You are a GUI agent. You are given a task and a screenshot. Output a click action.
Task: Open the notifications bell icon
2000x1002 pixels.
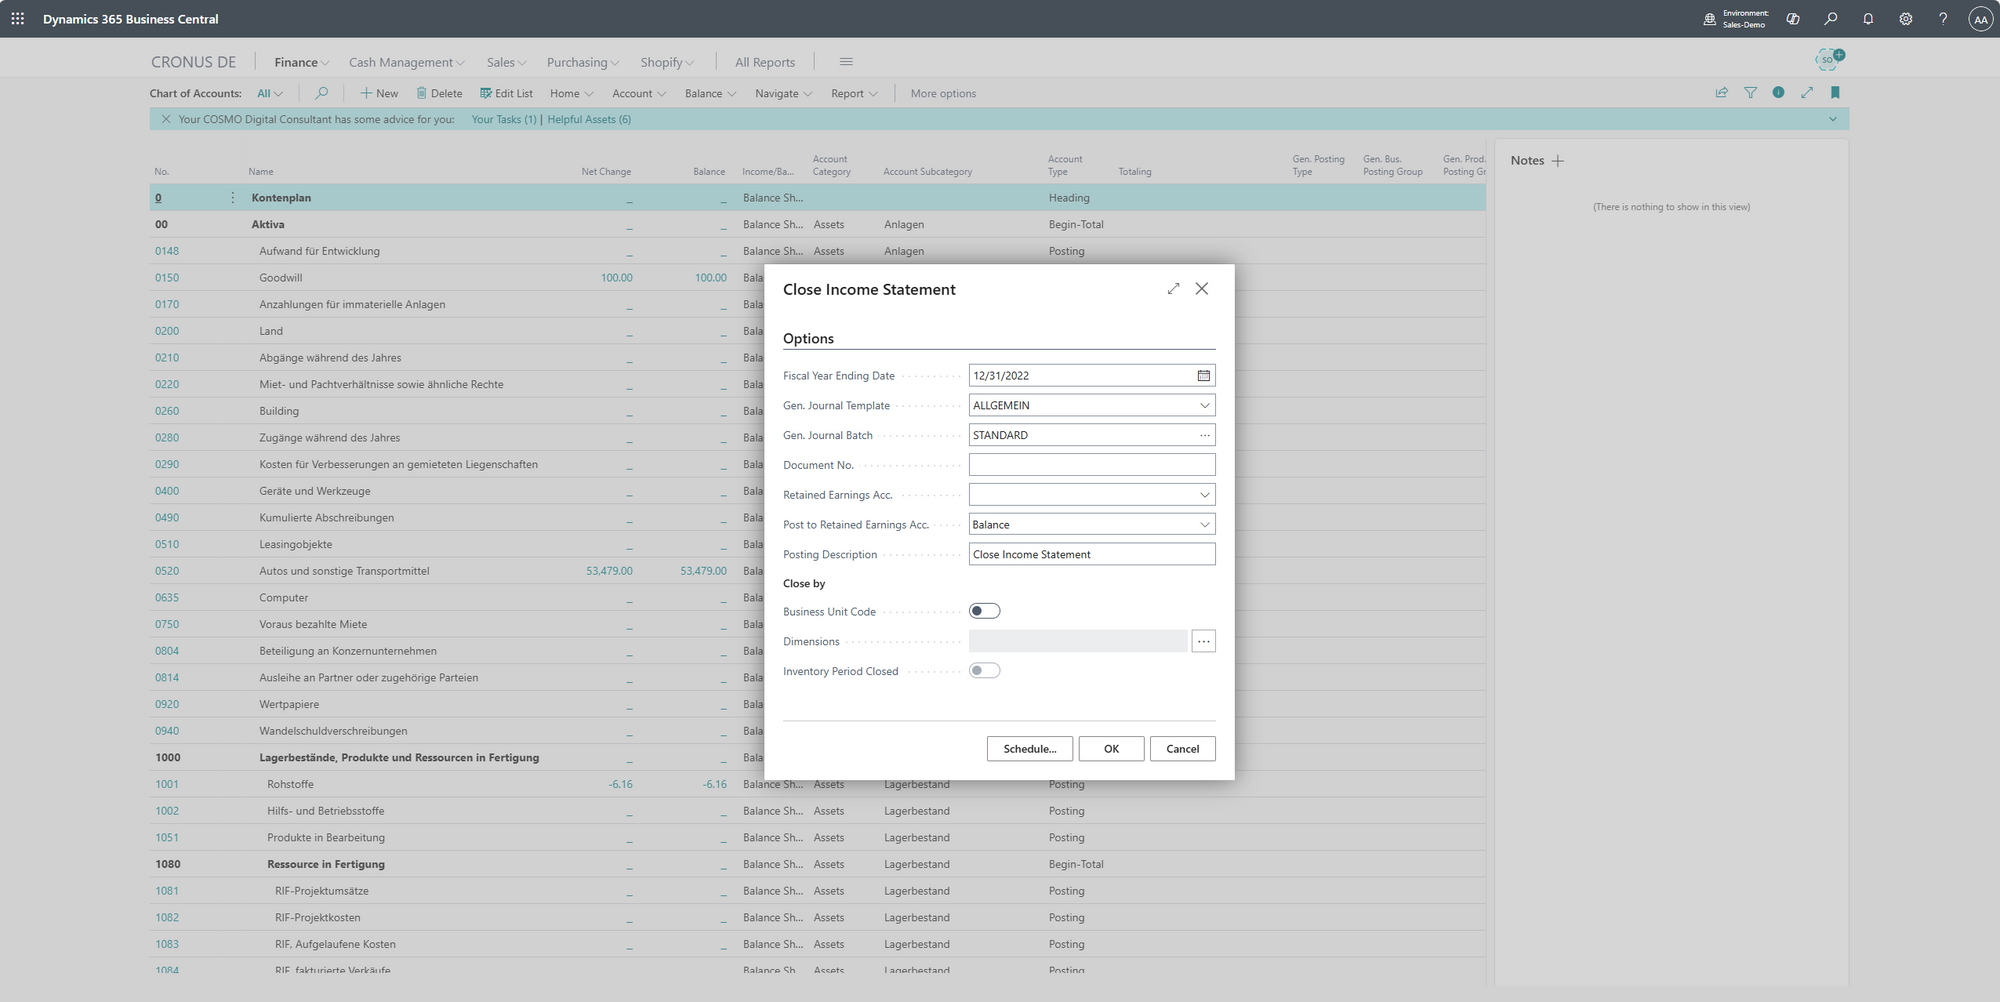[1868, 19]
